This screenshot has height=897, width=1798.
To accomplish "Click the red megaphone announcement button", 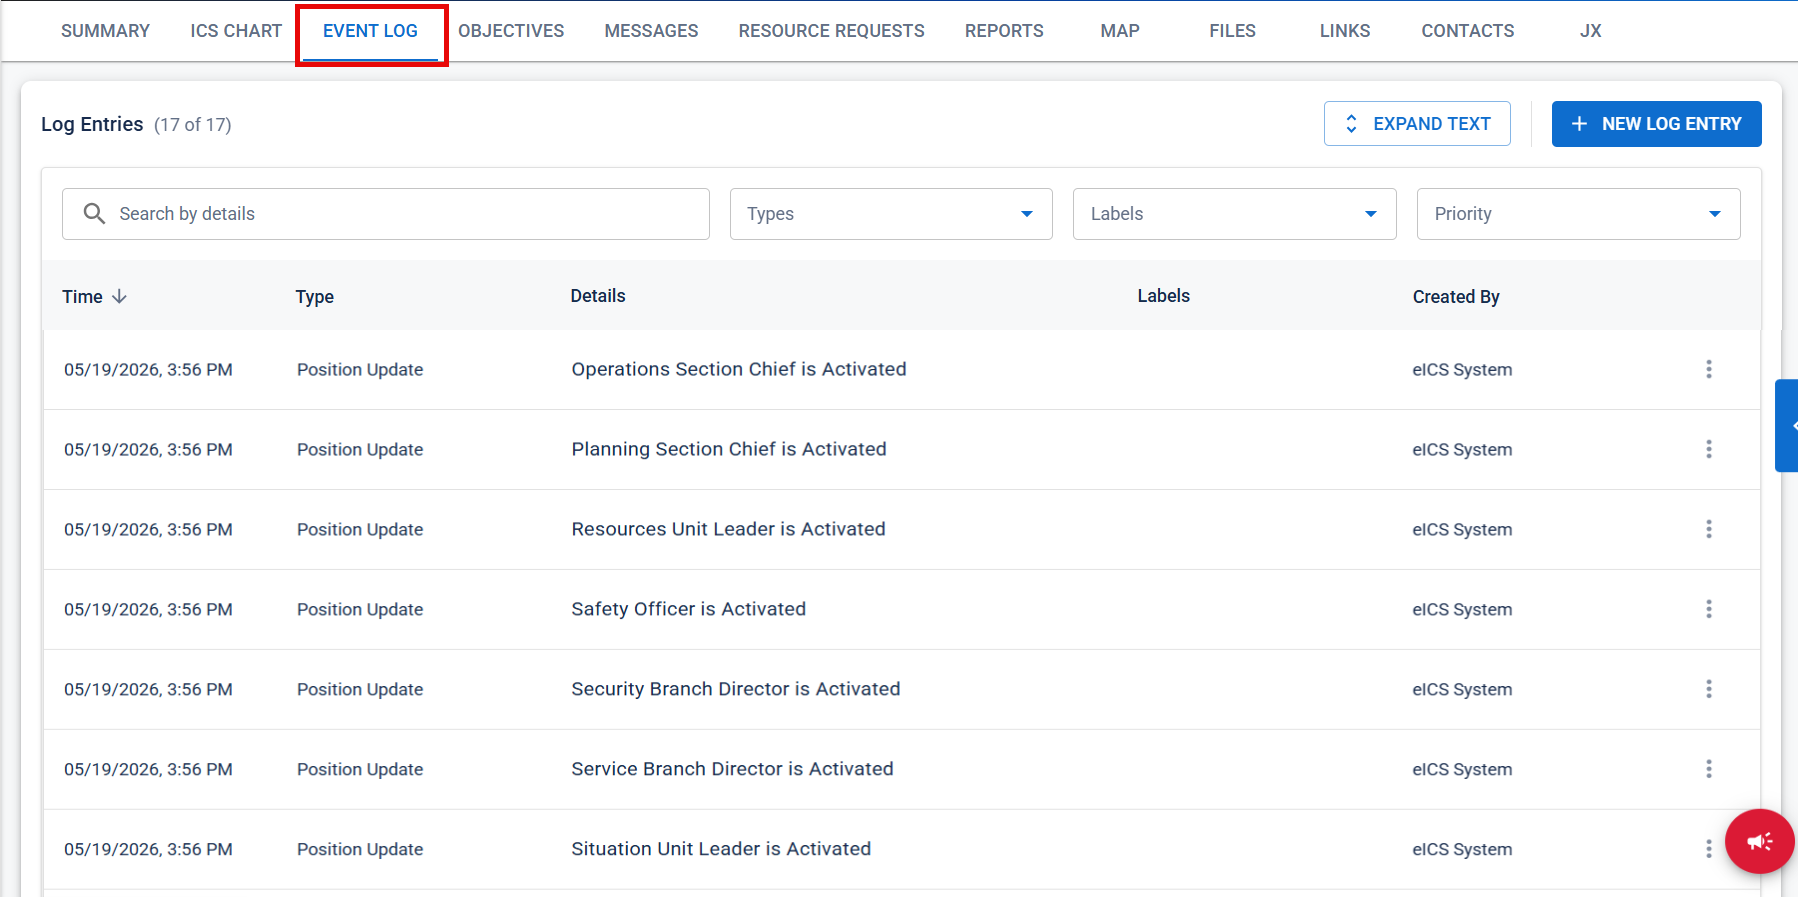I will click(1759, 841).
